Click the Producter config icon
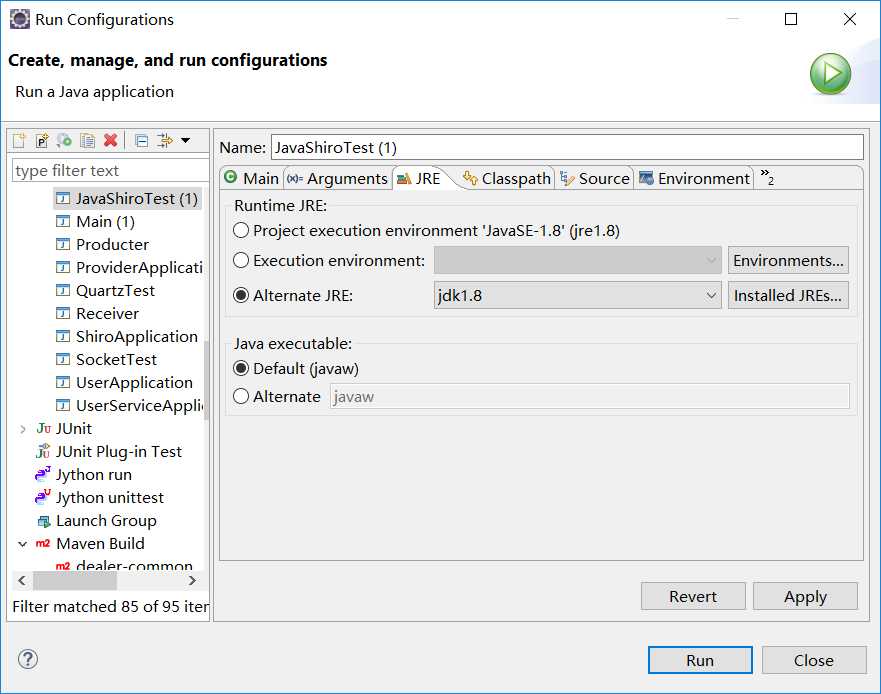 pos(63,244)
